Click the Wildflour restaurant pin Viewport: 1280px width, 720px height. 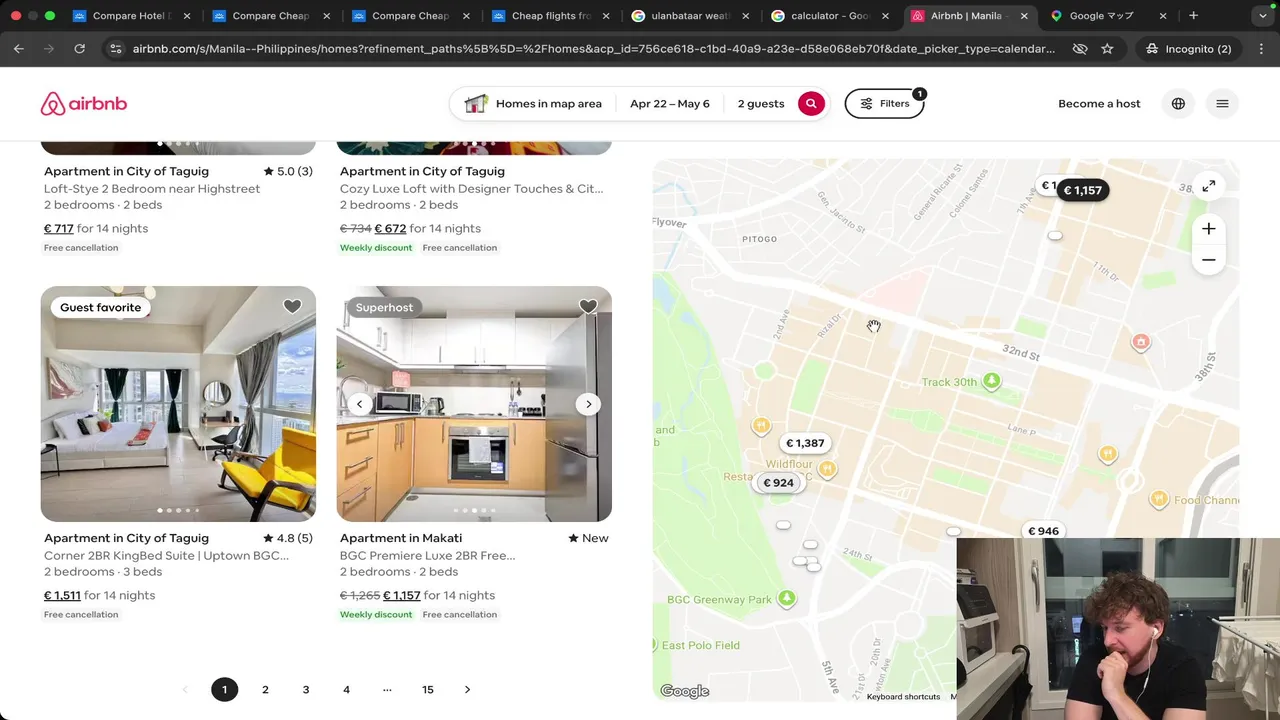pos(827,469)
